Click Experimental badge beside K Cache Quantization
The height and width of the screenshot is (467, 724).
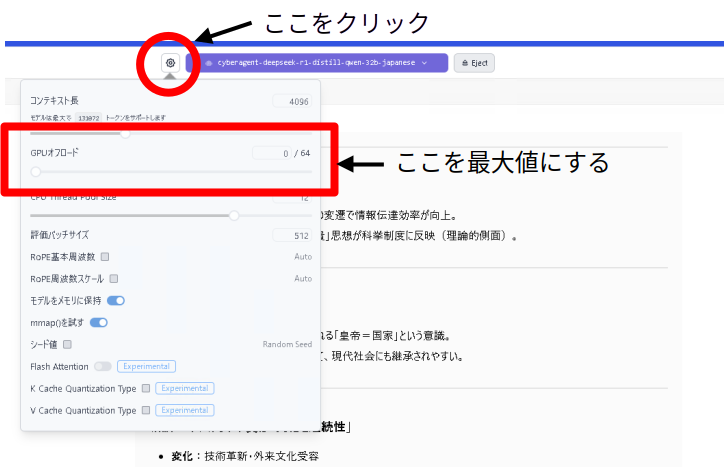(x=185, y=388)
